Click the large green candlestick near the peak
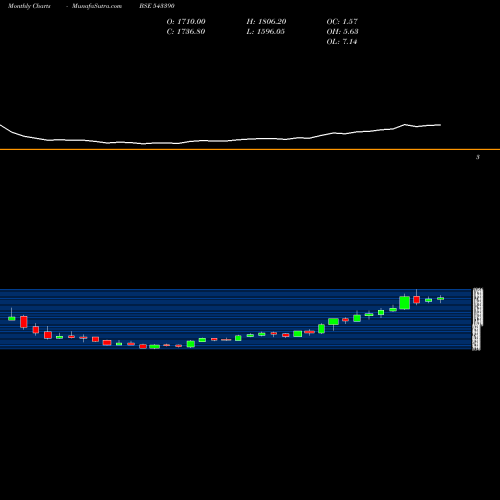The height and width of the screenshot is (500, 500). coord(405,303)
